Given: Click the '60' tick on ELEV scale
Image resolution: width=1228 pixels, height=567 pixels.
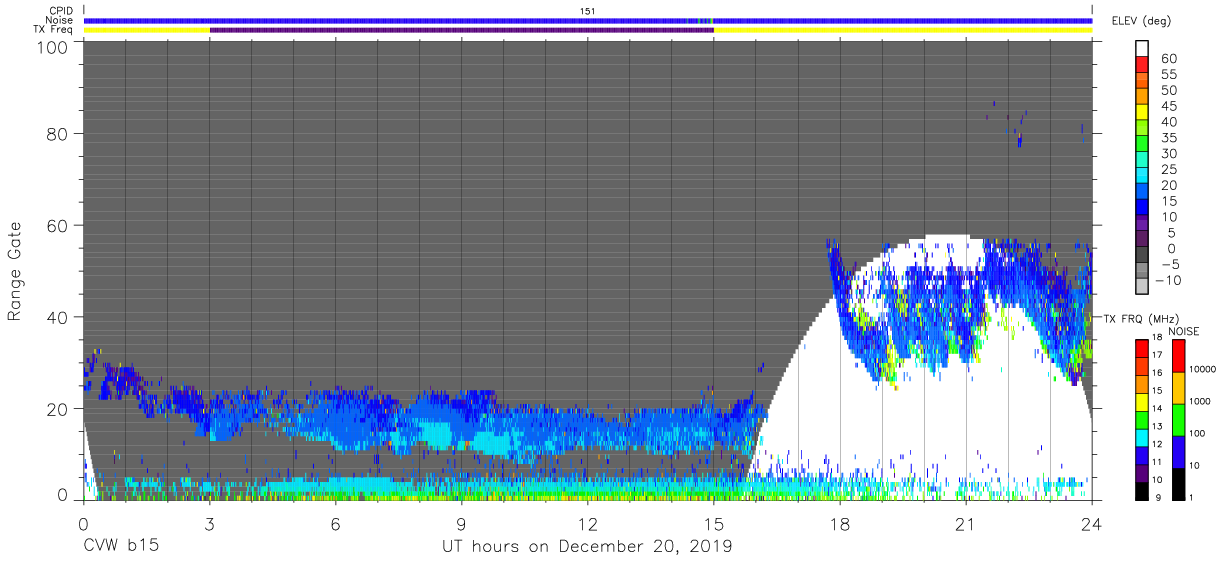Looking at the screenshot, I should pos(1167,58).
